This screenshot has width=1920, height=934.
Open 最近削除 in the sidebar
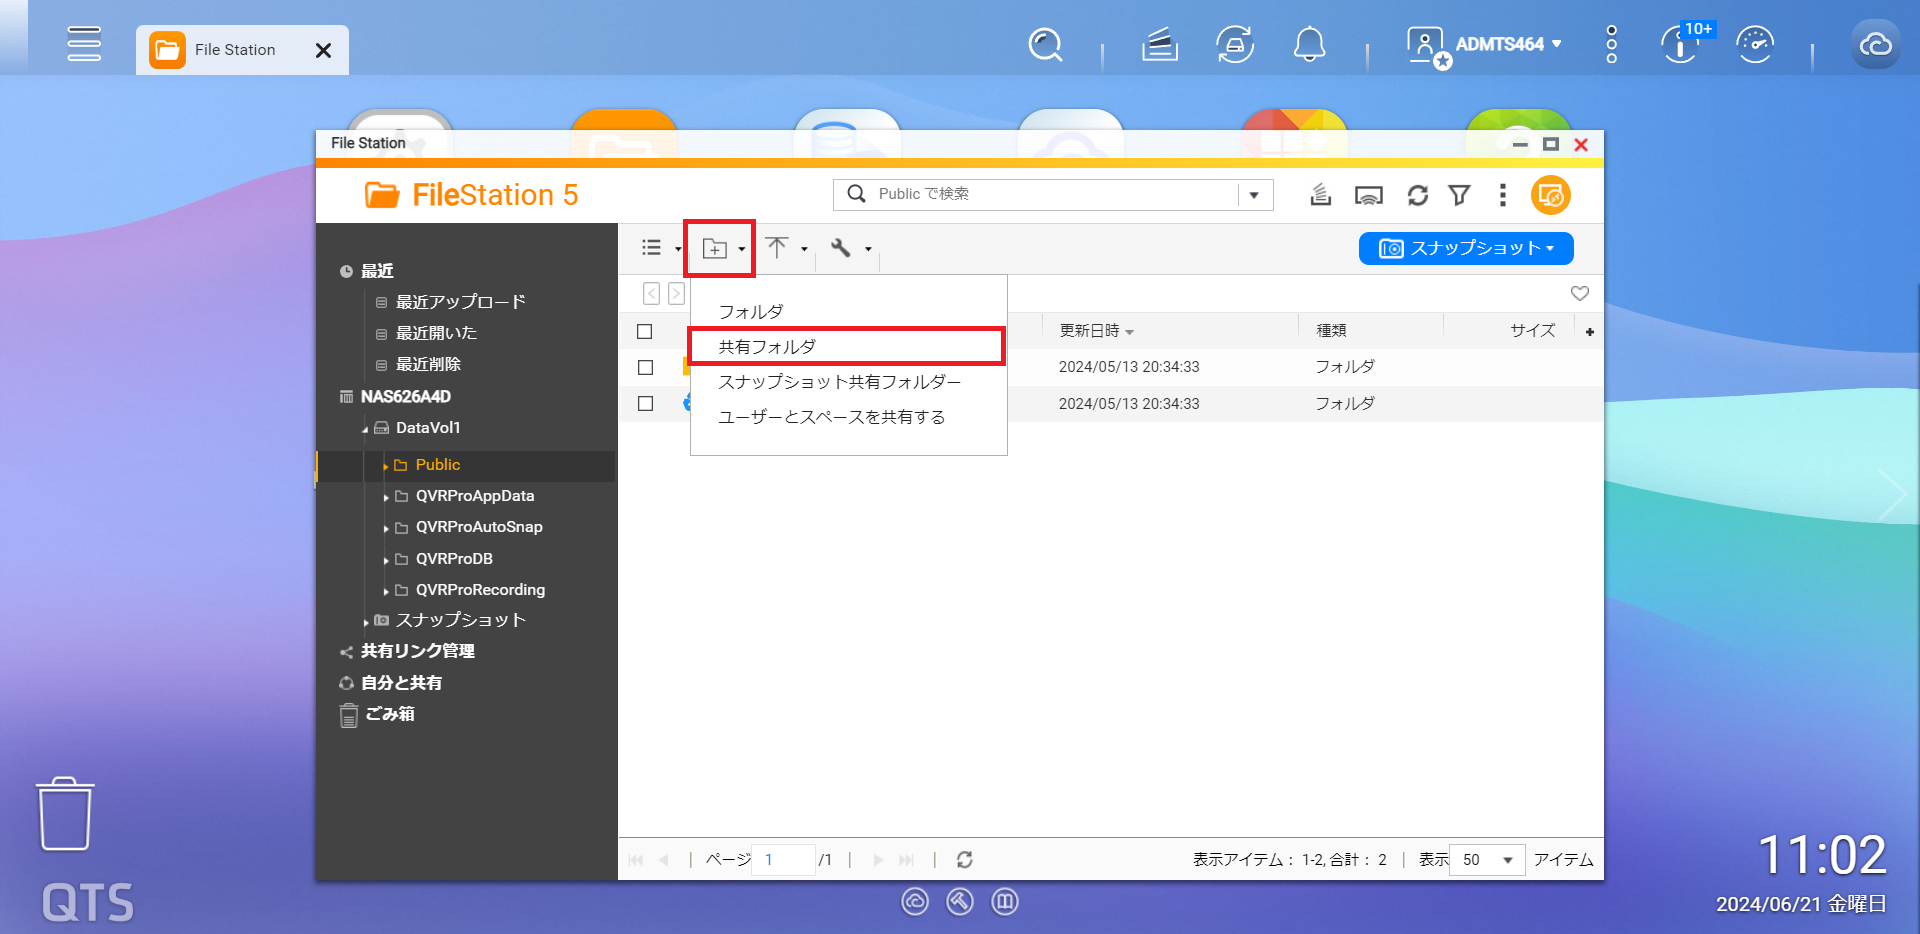[428, 364]
